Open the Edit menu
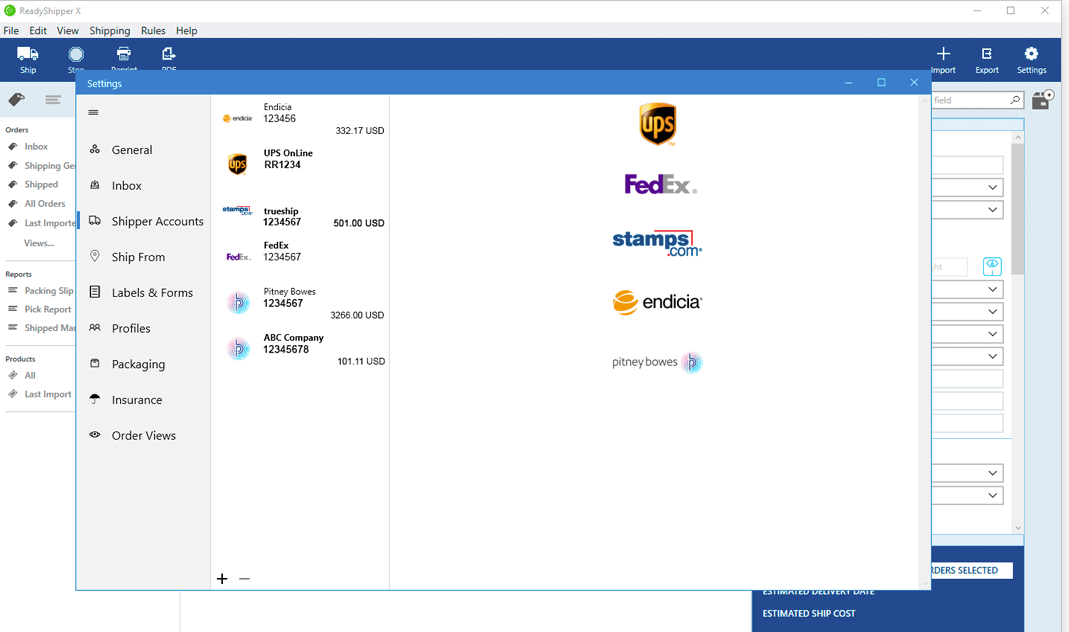 tap(37, 31)
